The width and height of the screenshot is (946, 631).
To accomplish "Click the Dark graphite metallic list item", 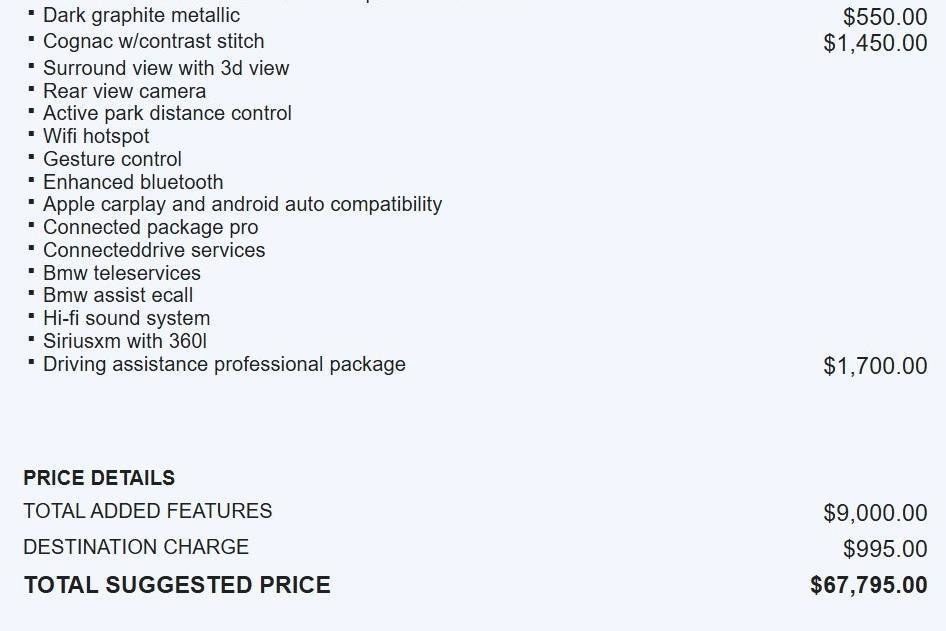I will 141,16.
